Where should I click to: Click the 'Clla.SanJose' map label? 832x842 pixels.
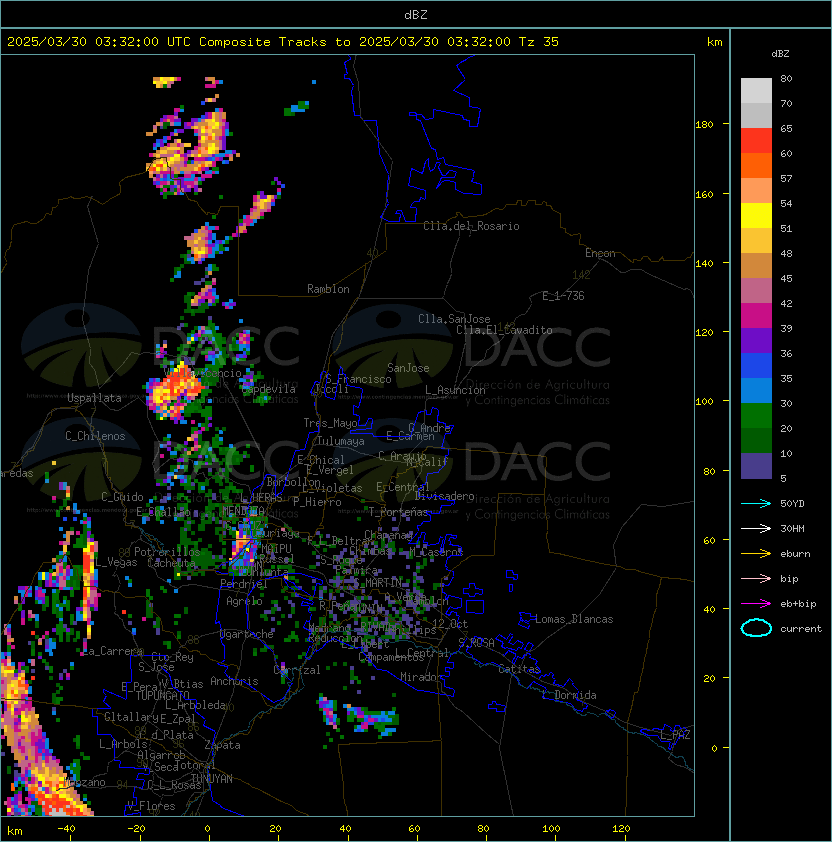[x=454, y=319]
